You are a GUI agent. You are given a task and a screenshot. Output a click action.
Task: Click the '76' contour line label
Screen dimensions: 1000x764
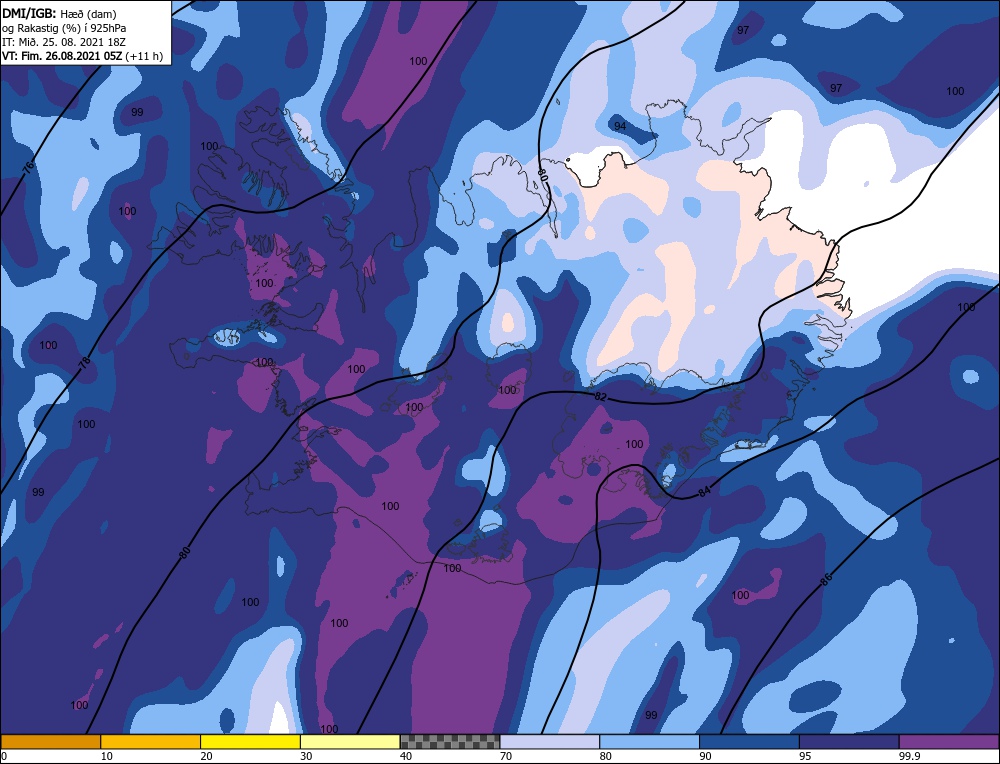28,168
